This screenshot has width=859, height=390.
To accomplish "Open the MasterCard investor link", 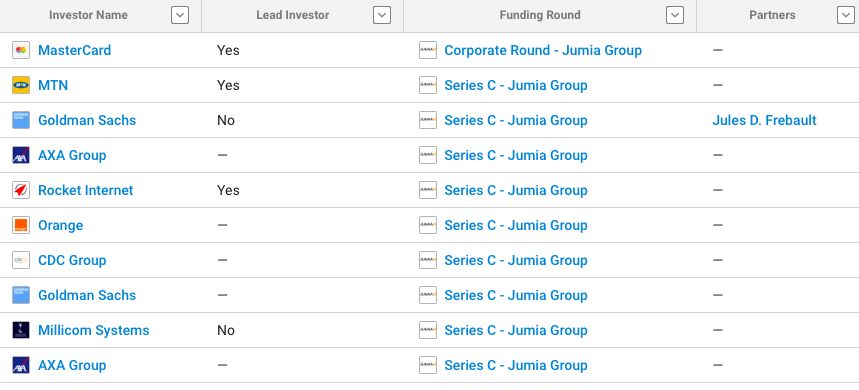I will pos(75,50).
